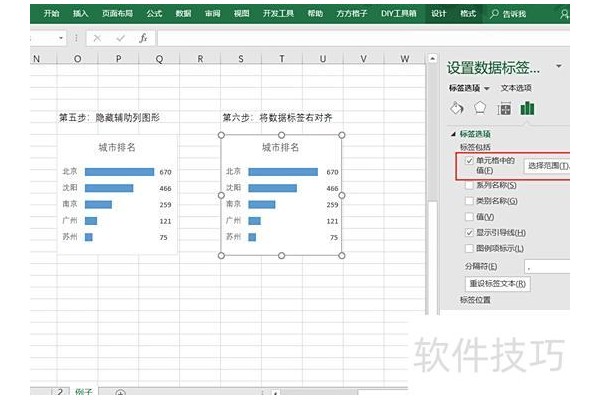Open the 标签选项 dropdown arrow
The height and width of the screenshot is (400, 600).
[x=487, y=88]
